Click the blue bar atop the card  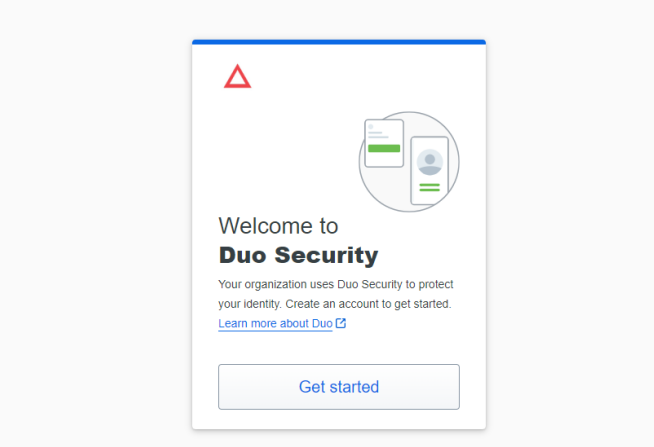339,42
